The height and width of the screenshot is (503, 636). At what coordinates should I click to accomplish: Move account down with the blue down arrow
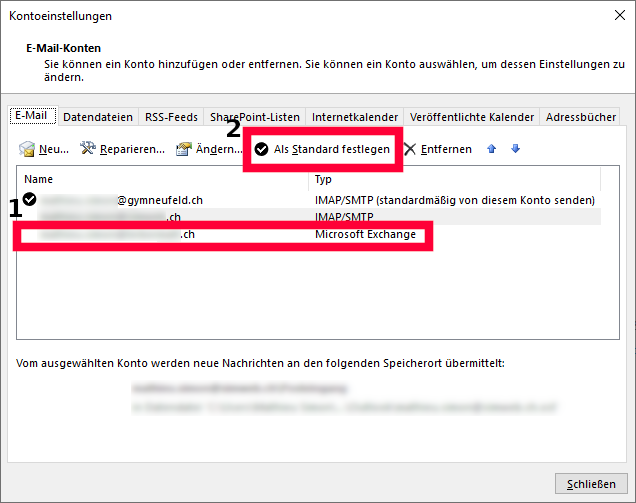point(515,149)
